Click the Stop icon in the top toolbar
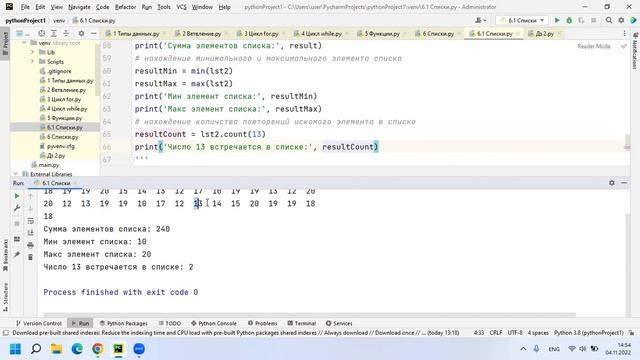 tap(594, 20)
